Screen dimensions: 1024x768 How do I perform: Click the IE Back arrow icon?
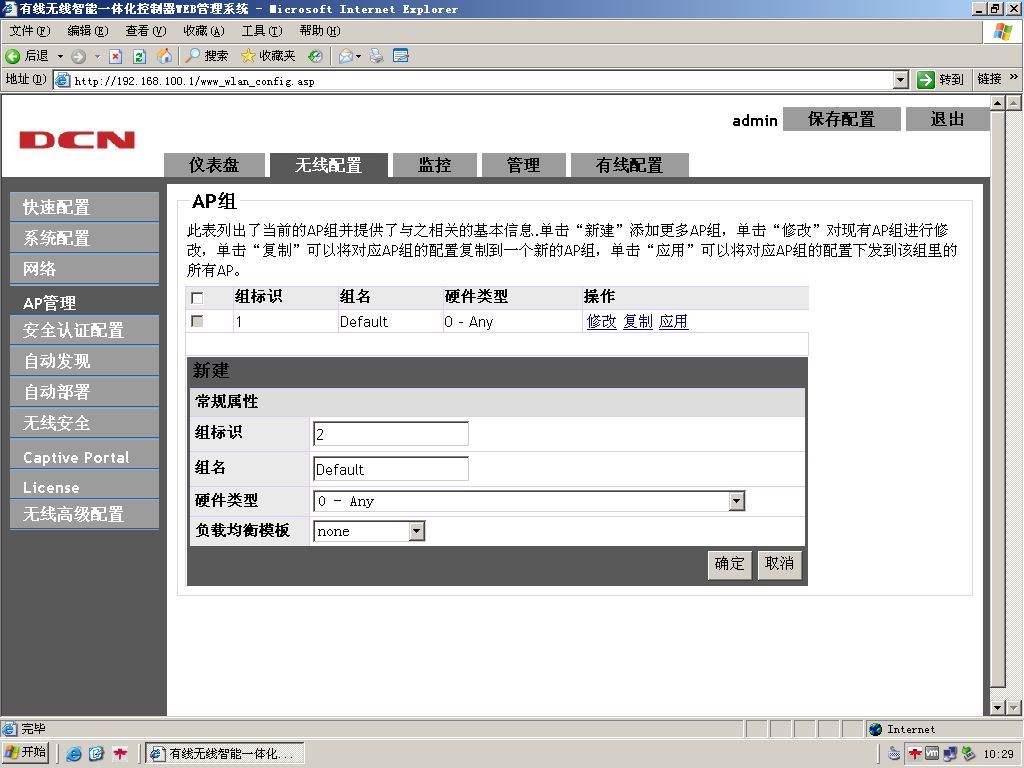pyautogui.click(x=12, y=56)
